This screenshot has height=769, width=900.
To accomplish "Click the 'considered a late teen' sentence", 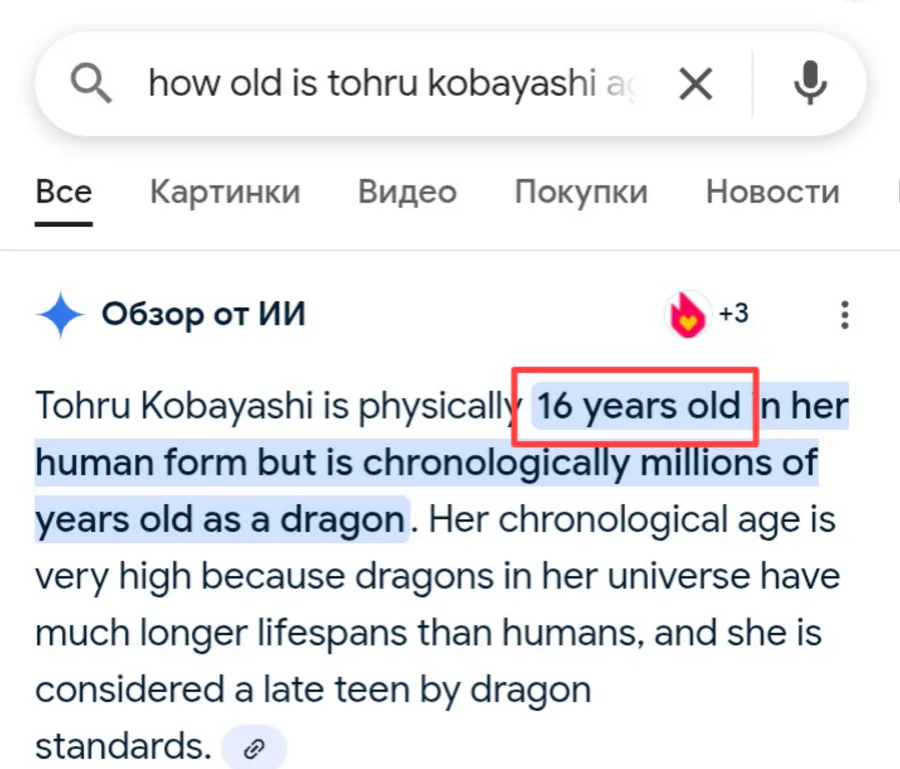I will coord(222,690).
